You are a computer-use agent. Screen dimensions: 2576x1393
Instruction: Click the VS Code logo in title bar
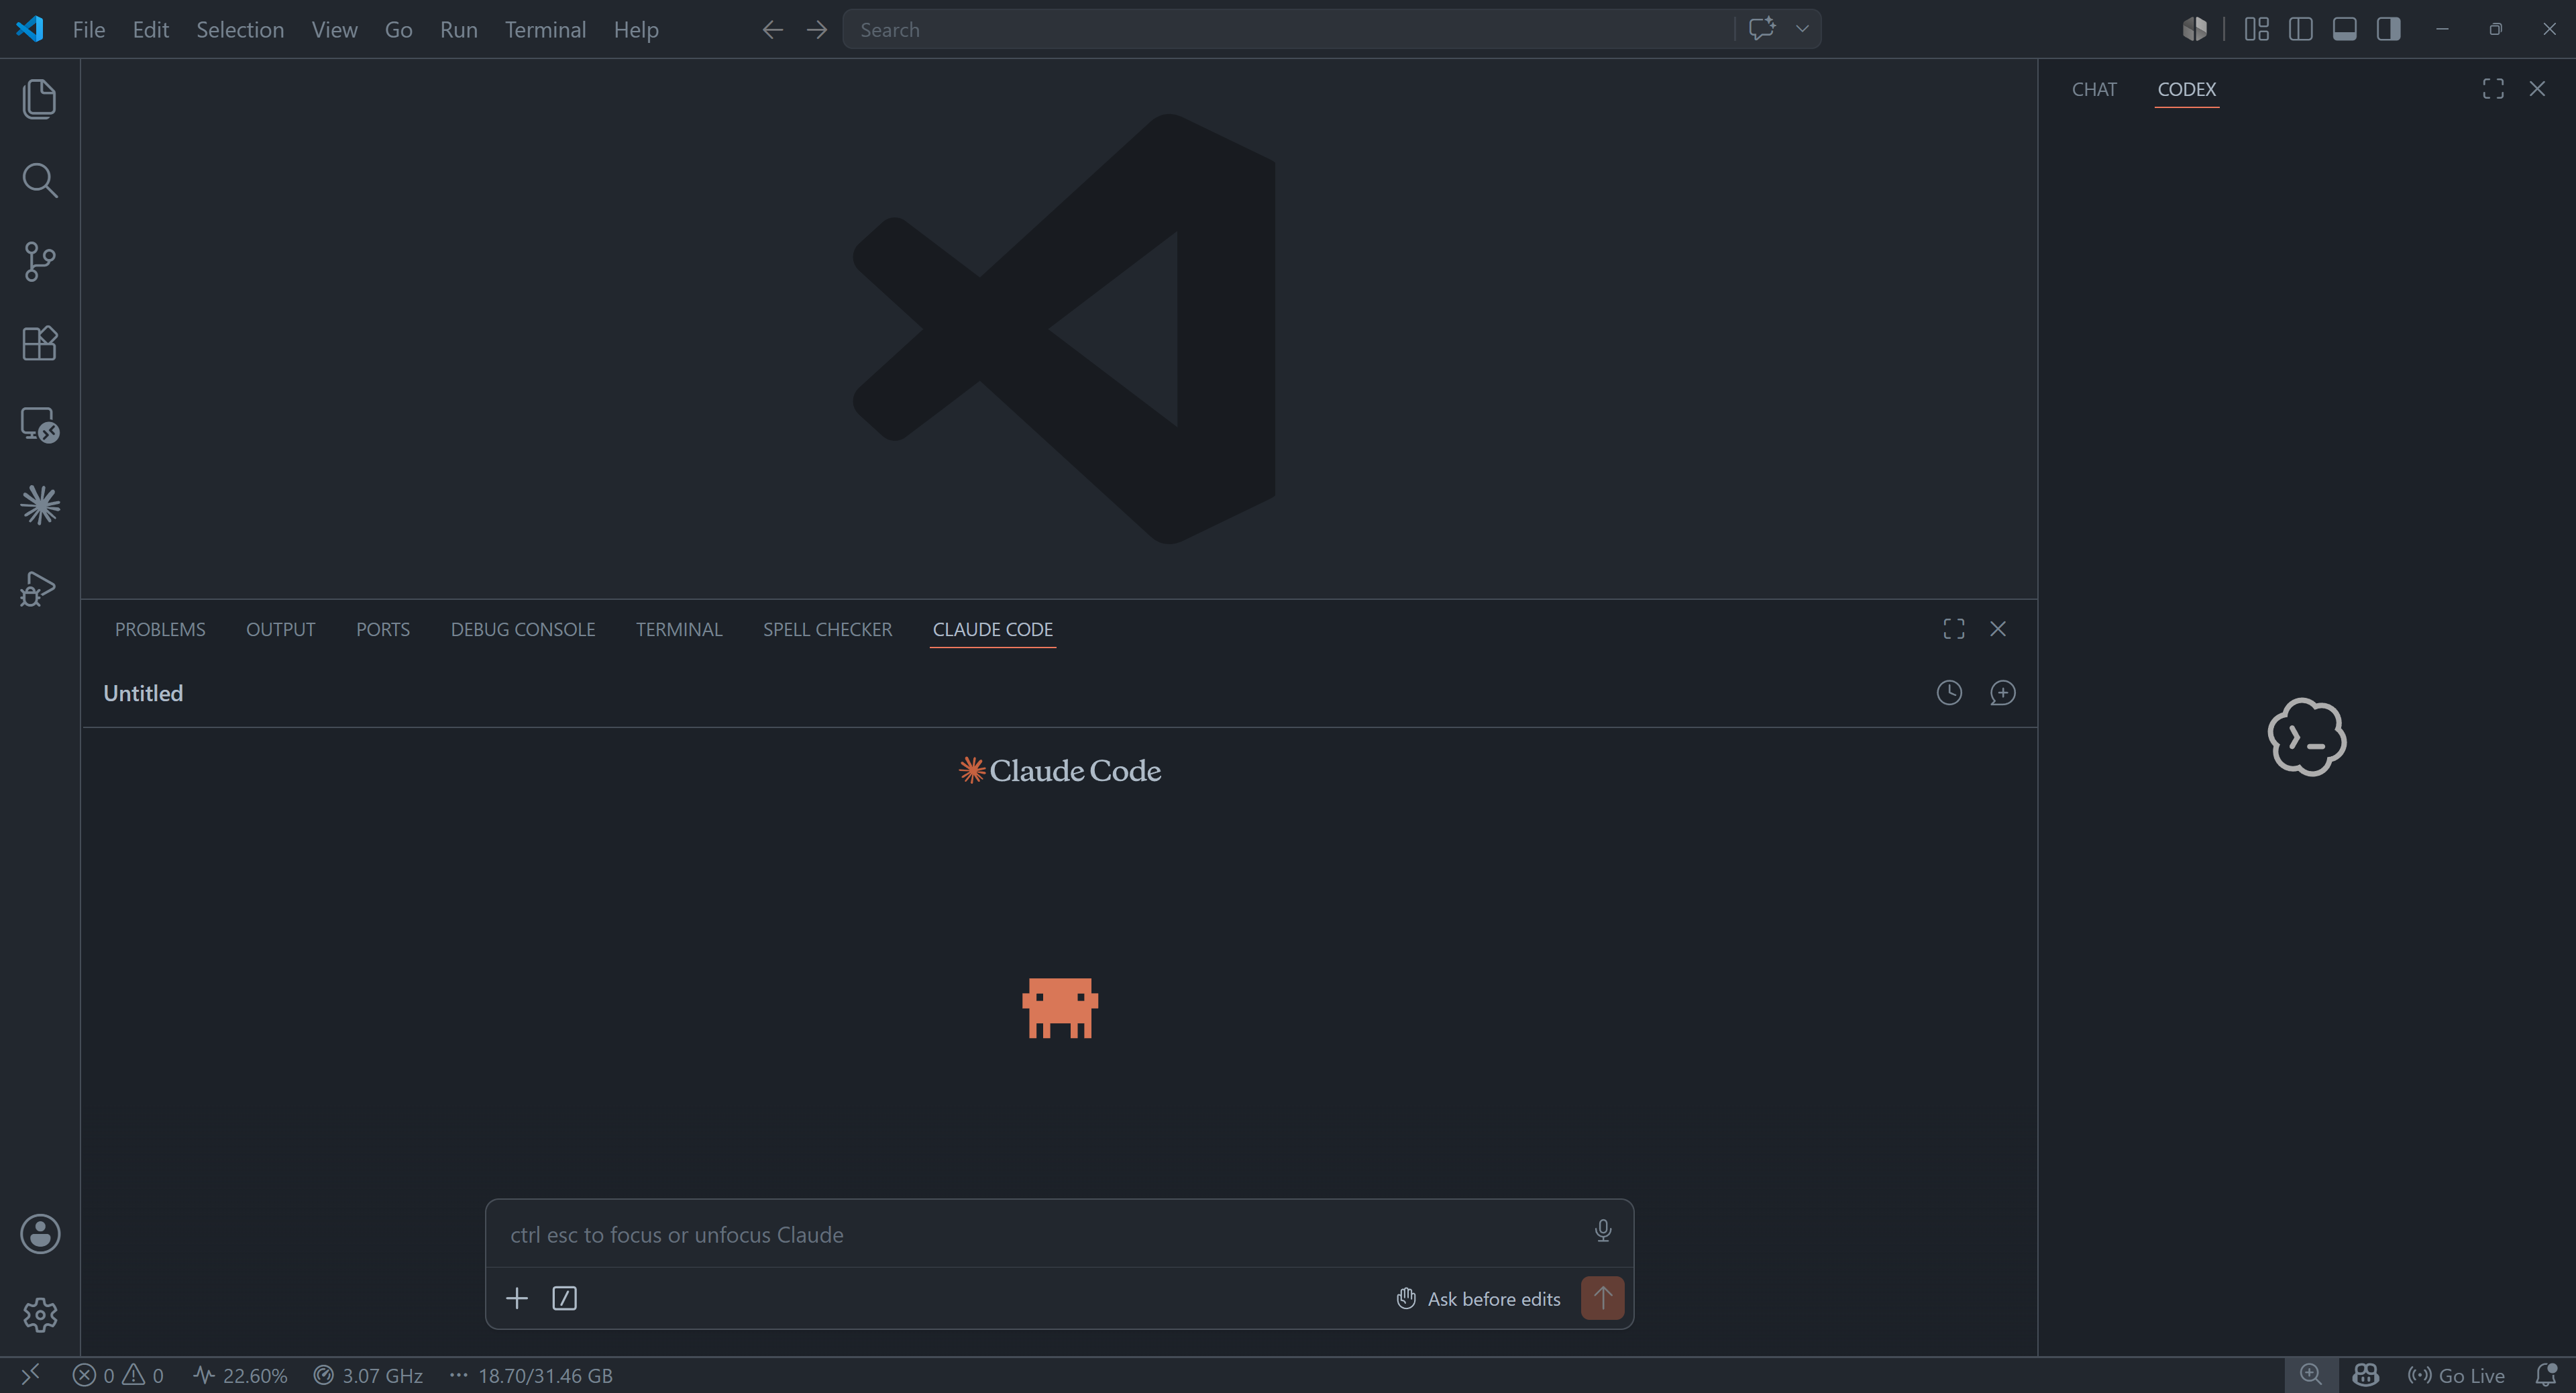pyautogui.click(x=30, y=29)
